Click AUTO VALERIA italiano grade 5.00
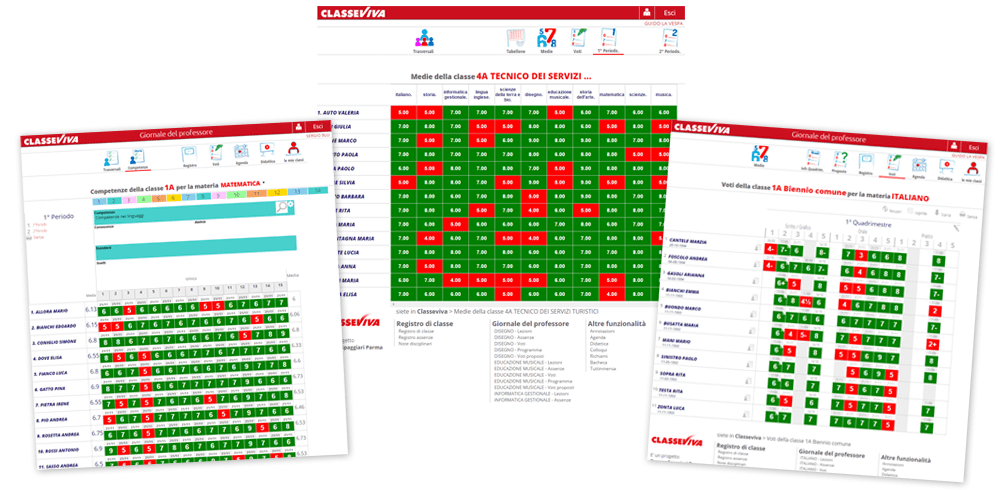 point(403,112)
